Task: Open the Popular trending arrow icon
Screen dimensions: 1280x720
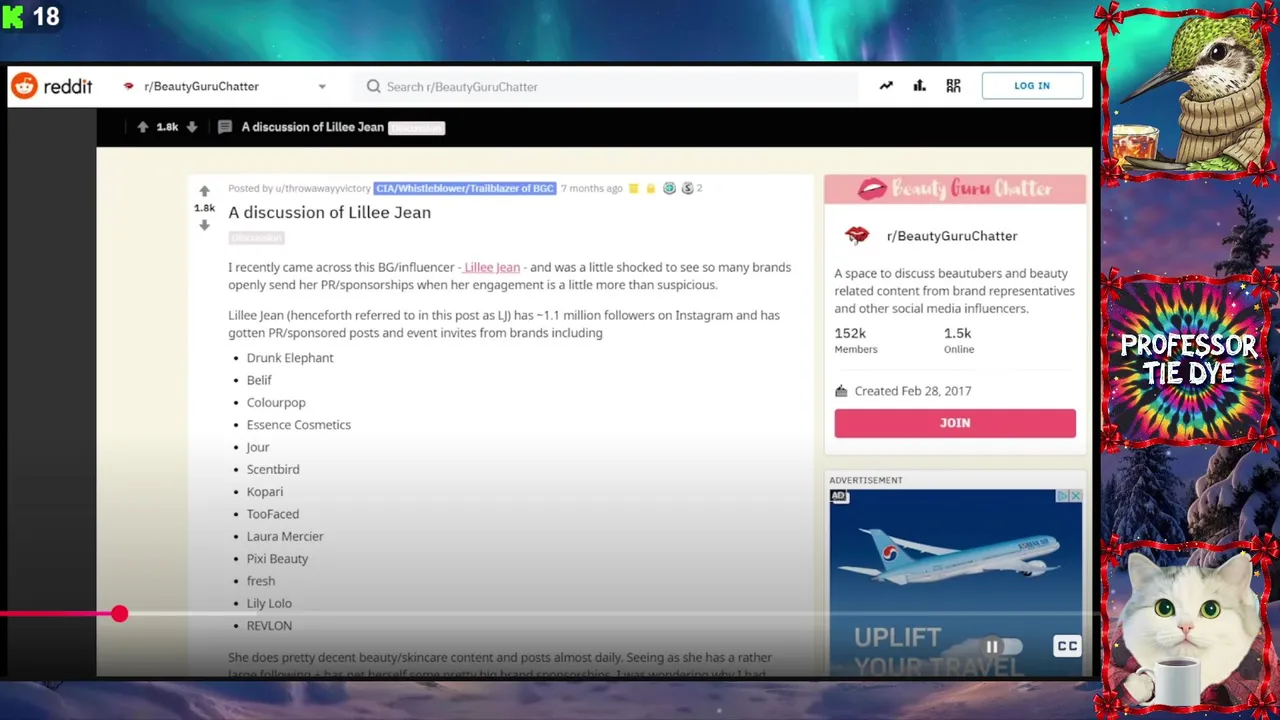Action: pos(886,86)
